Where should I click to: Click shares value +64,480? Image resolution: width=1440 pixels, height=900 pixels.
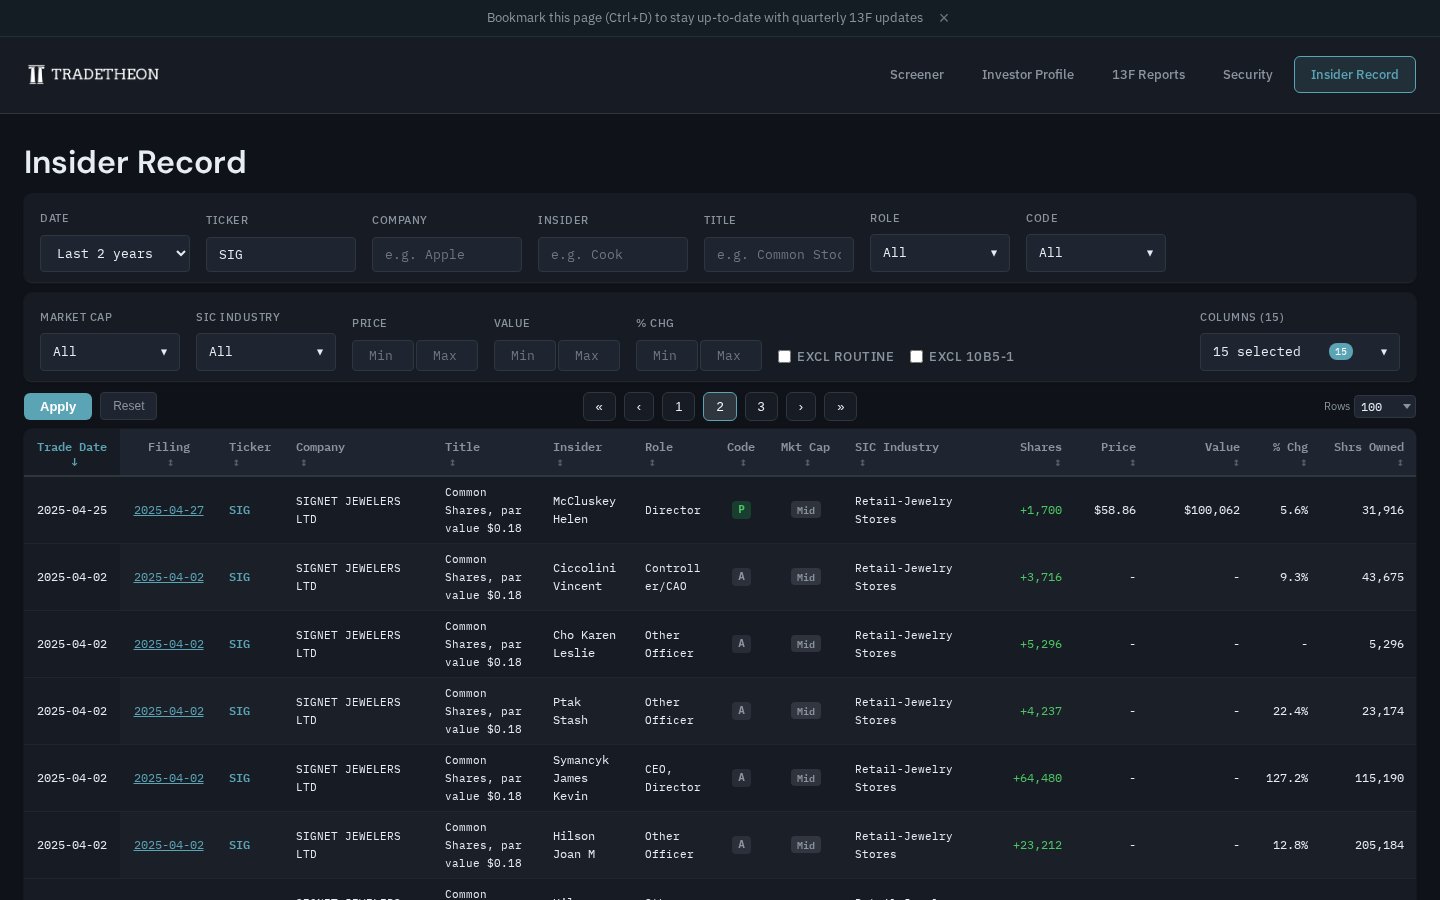point(1037,778)
